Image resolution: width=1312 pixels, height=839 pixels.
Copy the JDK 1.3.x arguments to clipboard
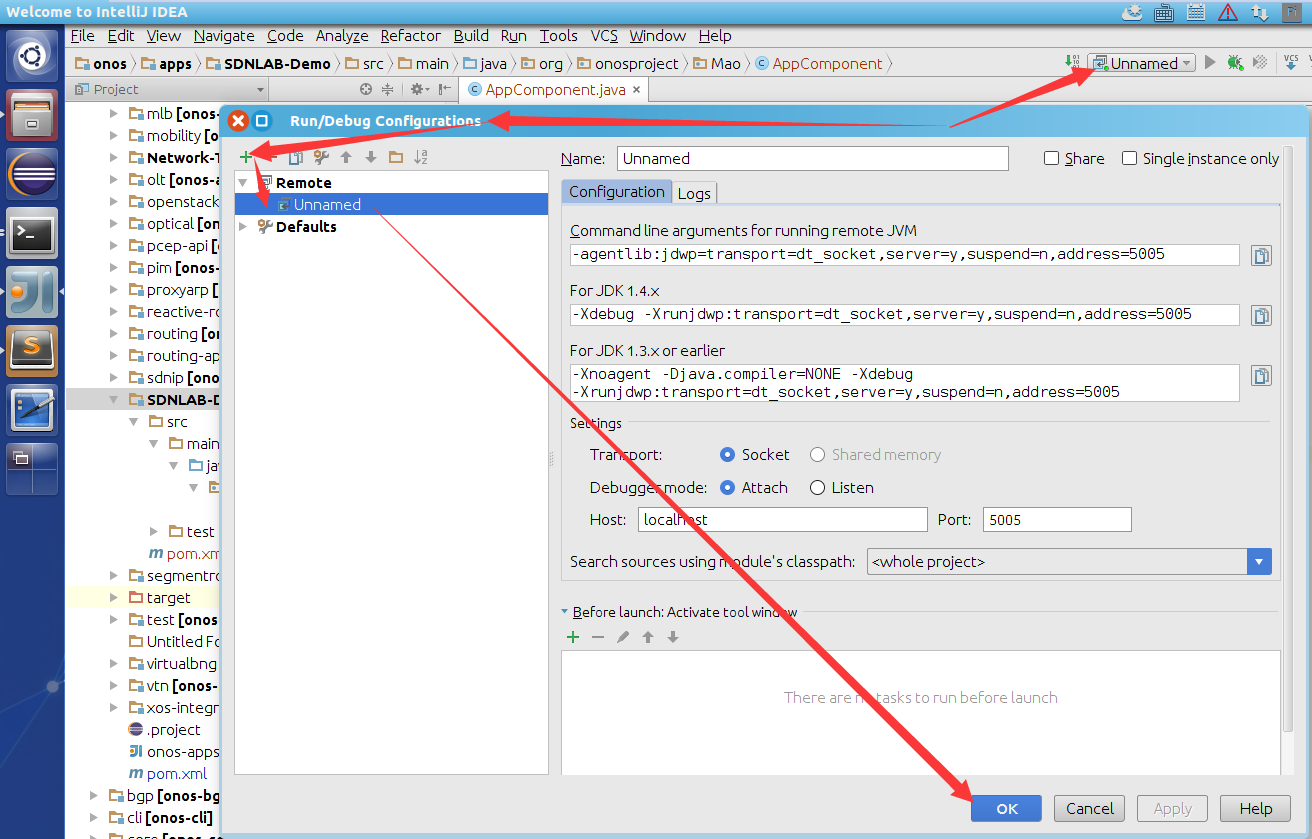(1261, 376)
